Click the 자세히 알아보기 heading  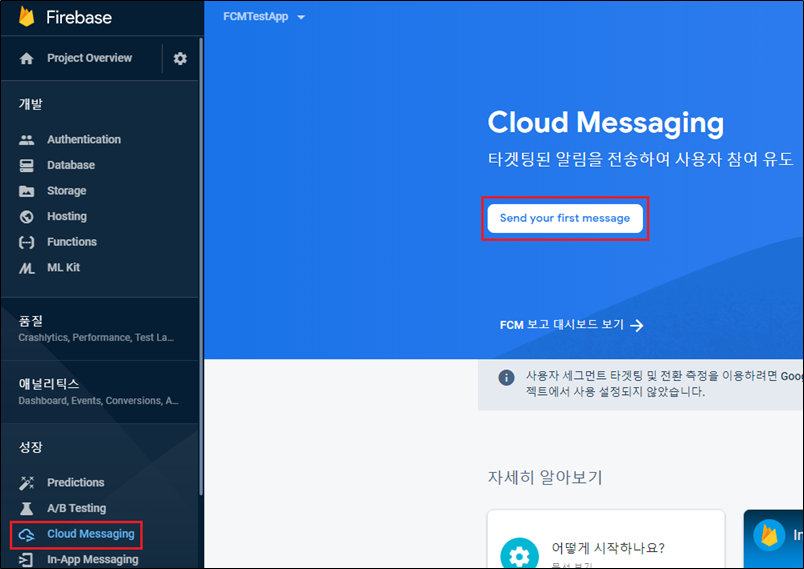pyautogui.click(x=545, y=477)
